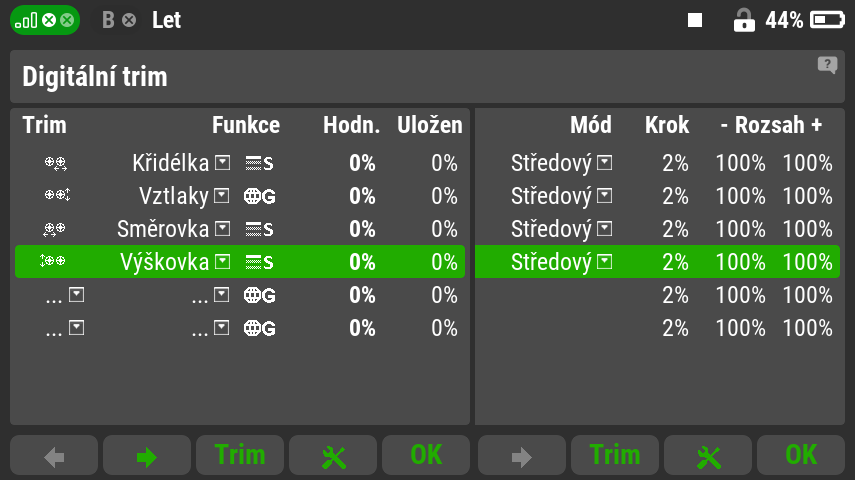Select the Let flight mode label

(167, 20)
